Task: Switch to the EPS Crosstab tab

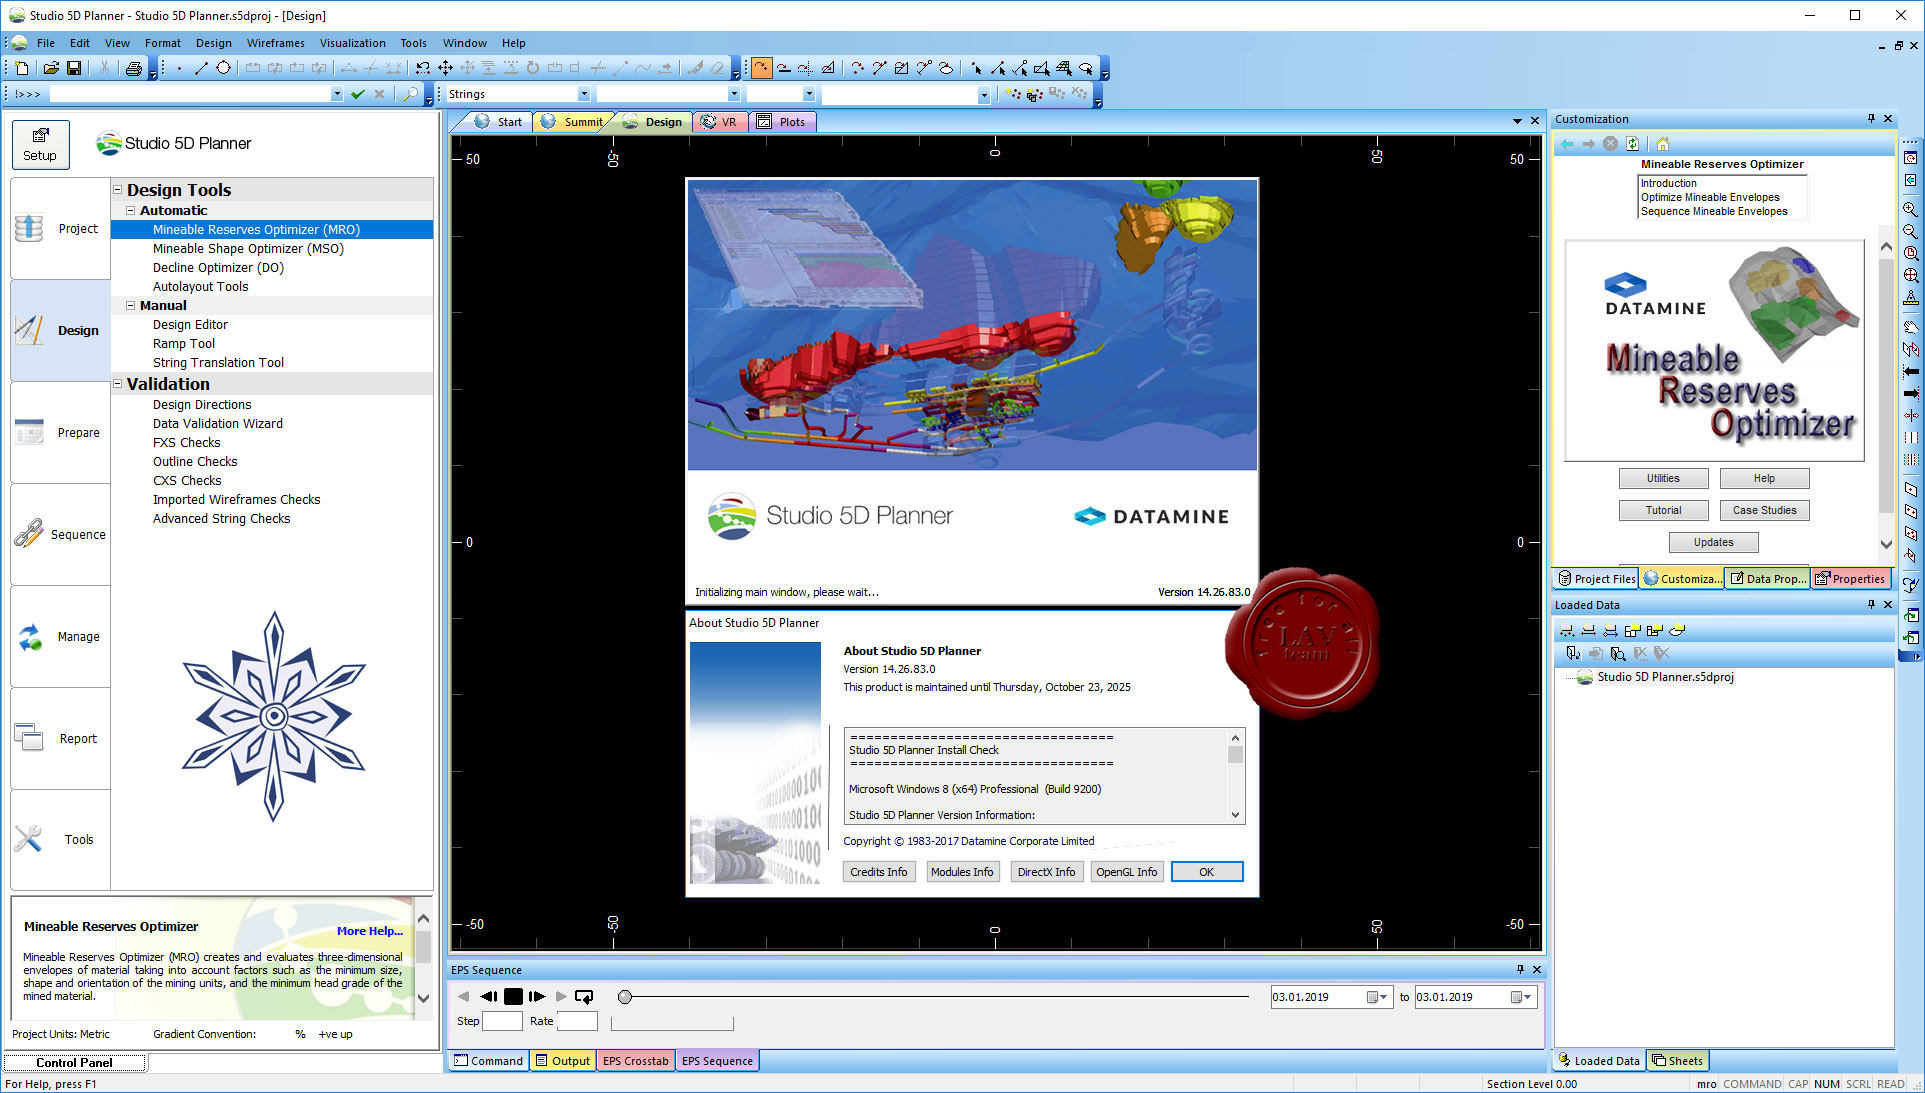Action: [635, 1061]
